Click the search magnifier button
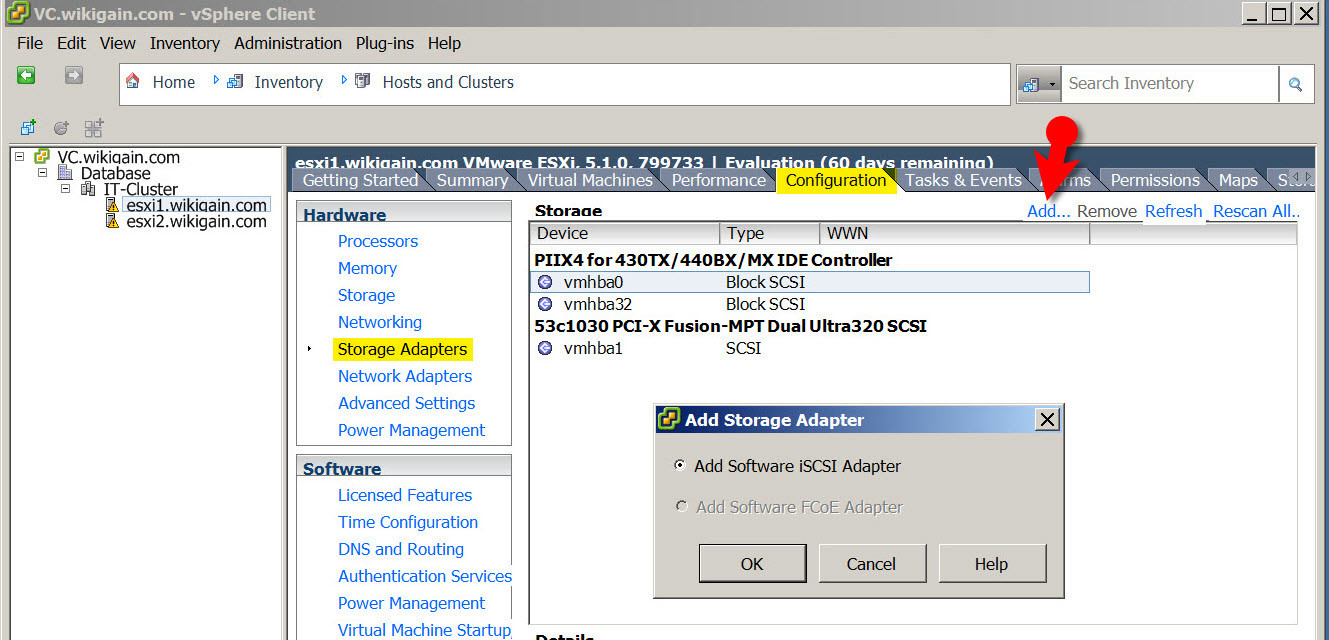This screenshot has width=1329, height=640. click(1295, 84)
